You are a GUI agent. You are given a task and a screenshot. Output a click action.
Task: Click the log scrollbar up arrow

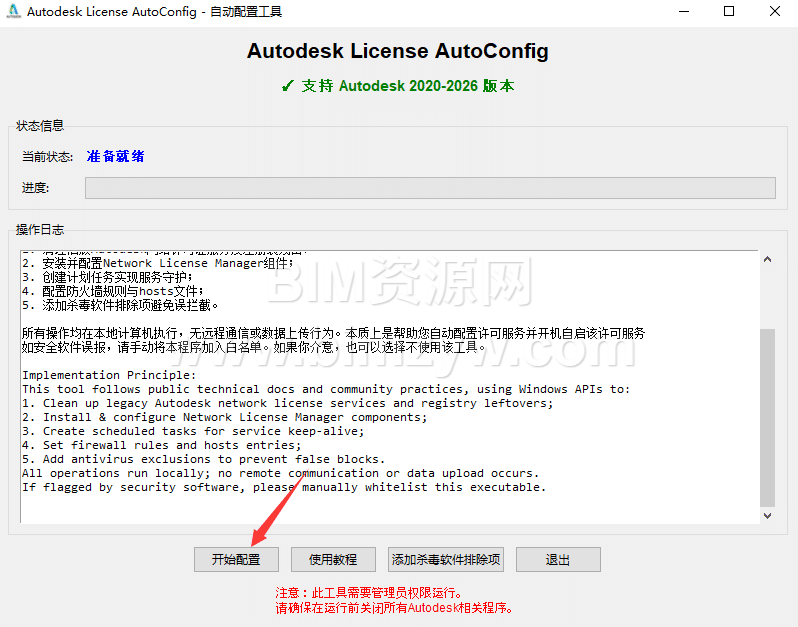point(767,260)
